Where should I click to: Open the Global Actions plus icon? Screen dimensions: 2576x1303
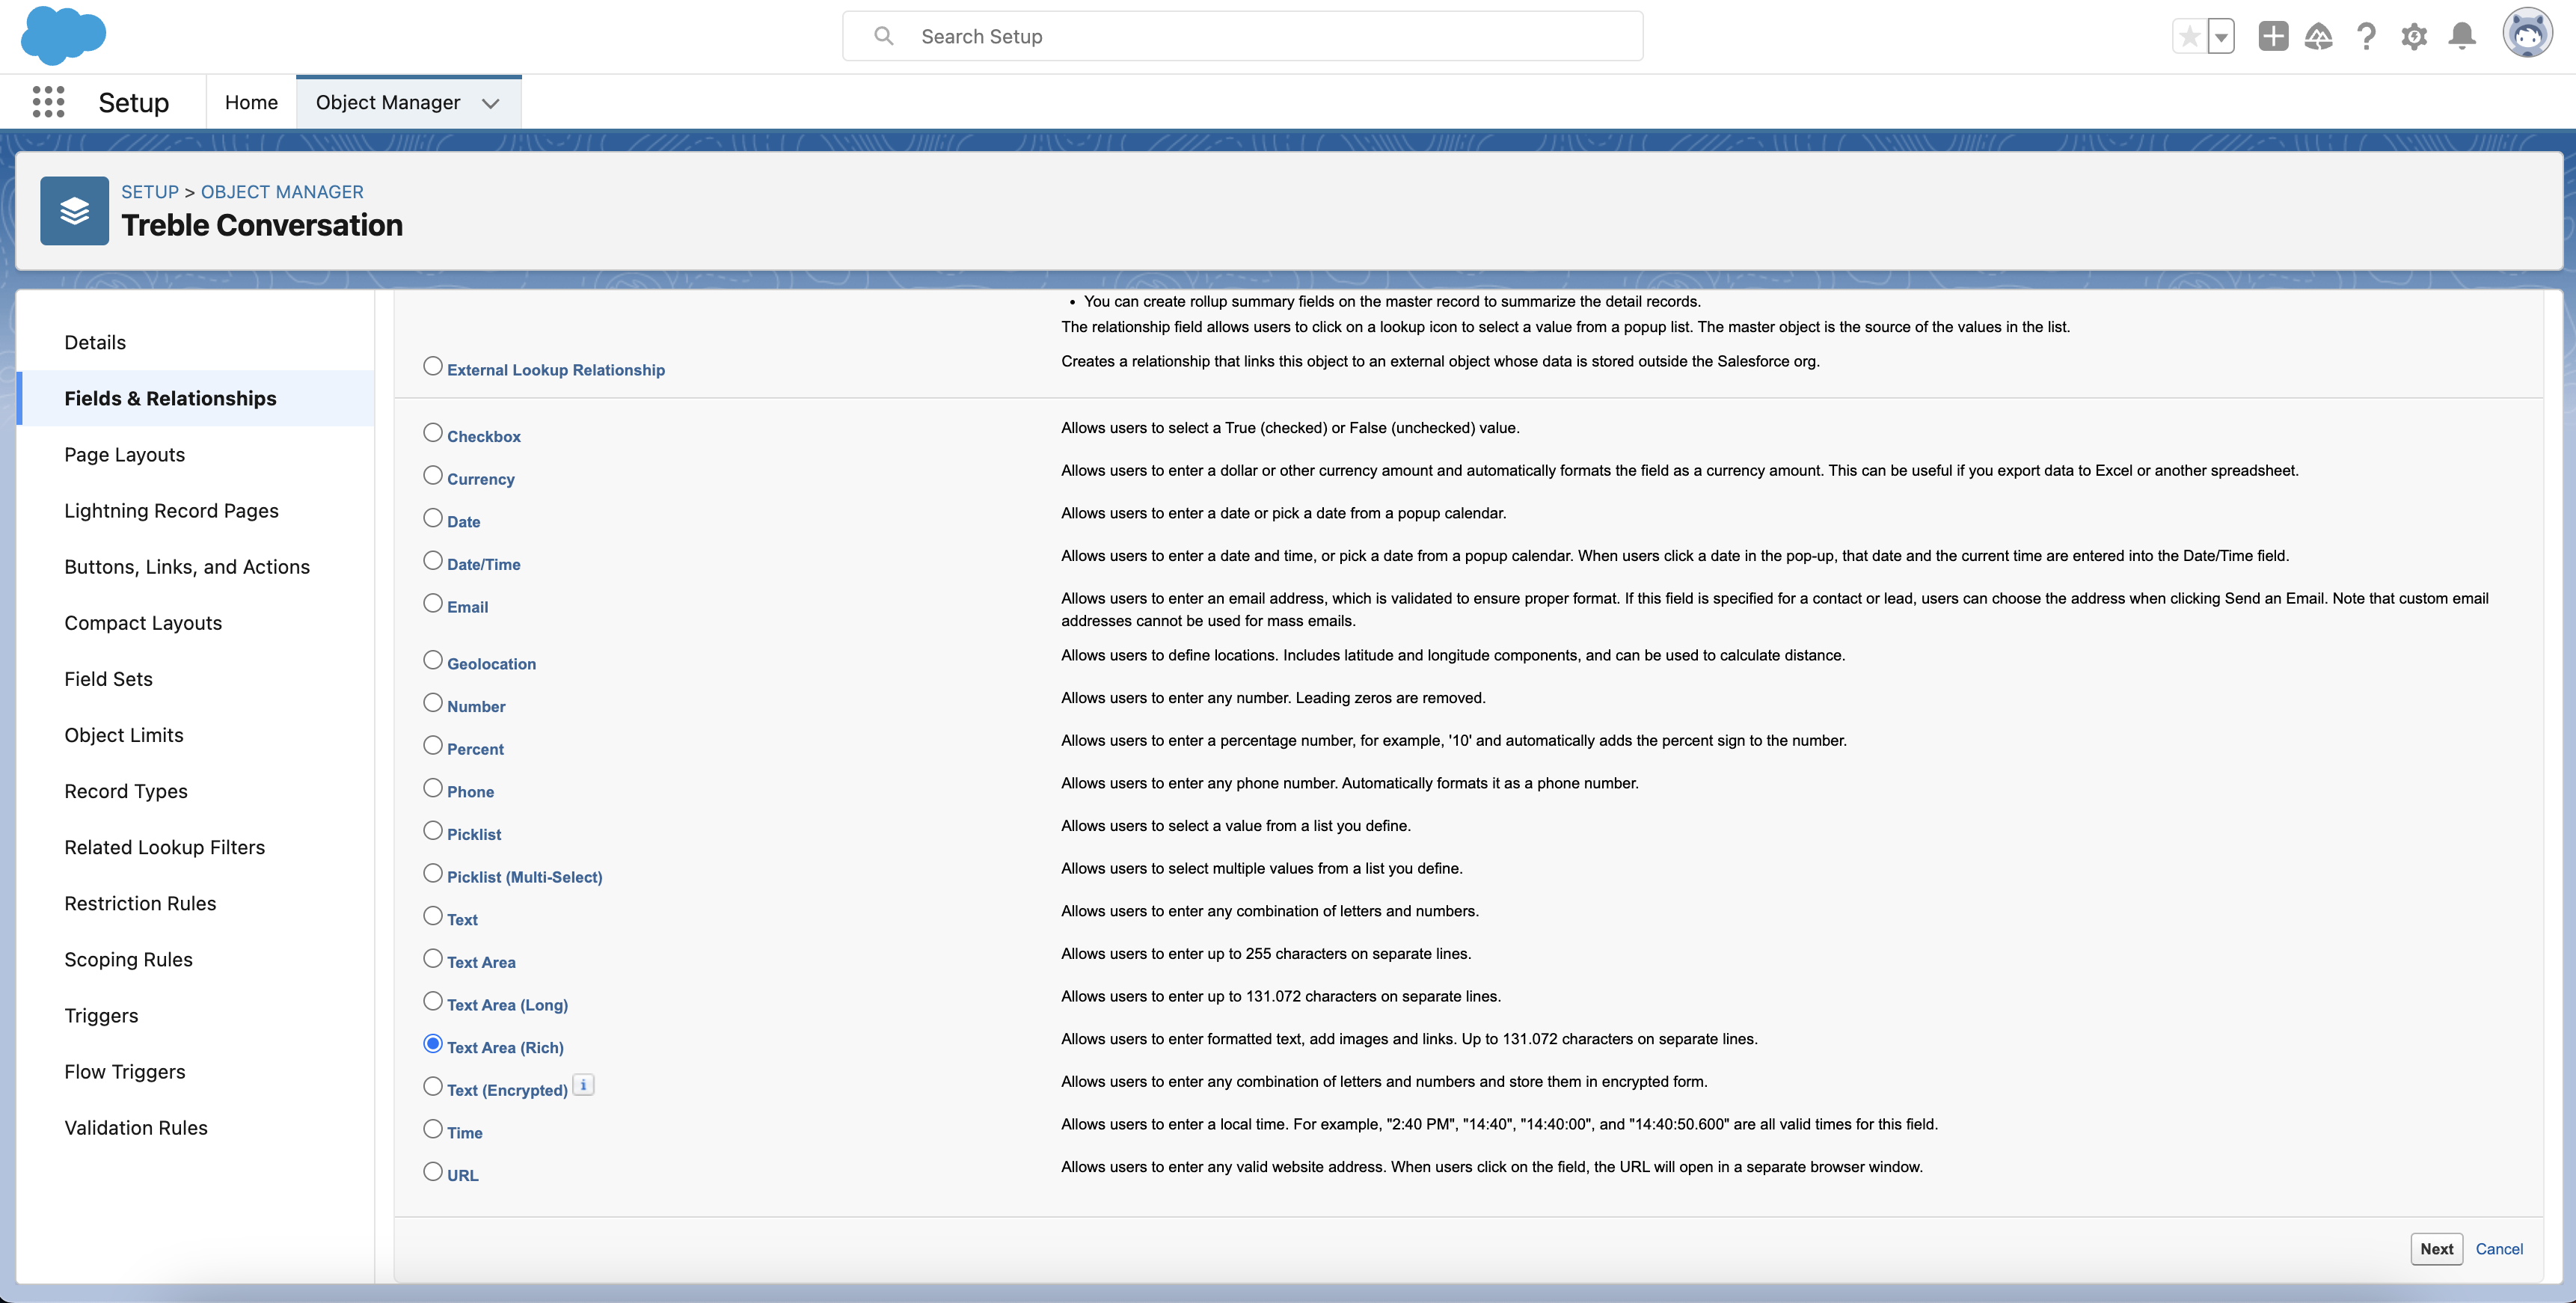(2273, 37)
